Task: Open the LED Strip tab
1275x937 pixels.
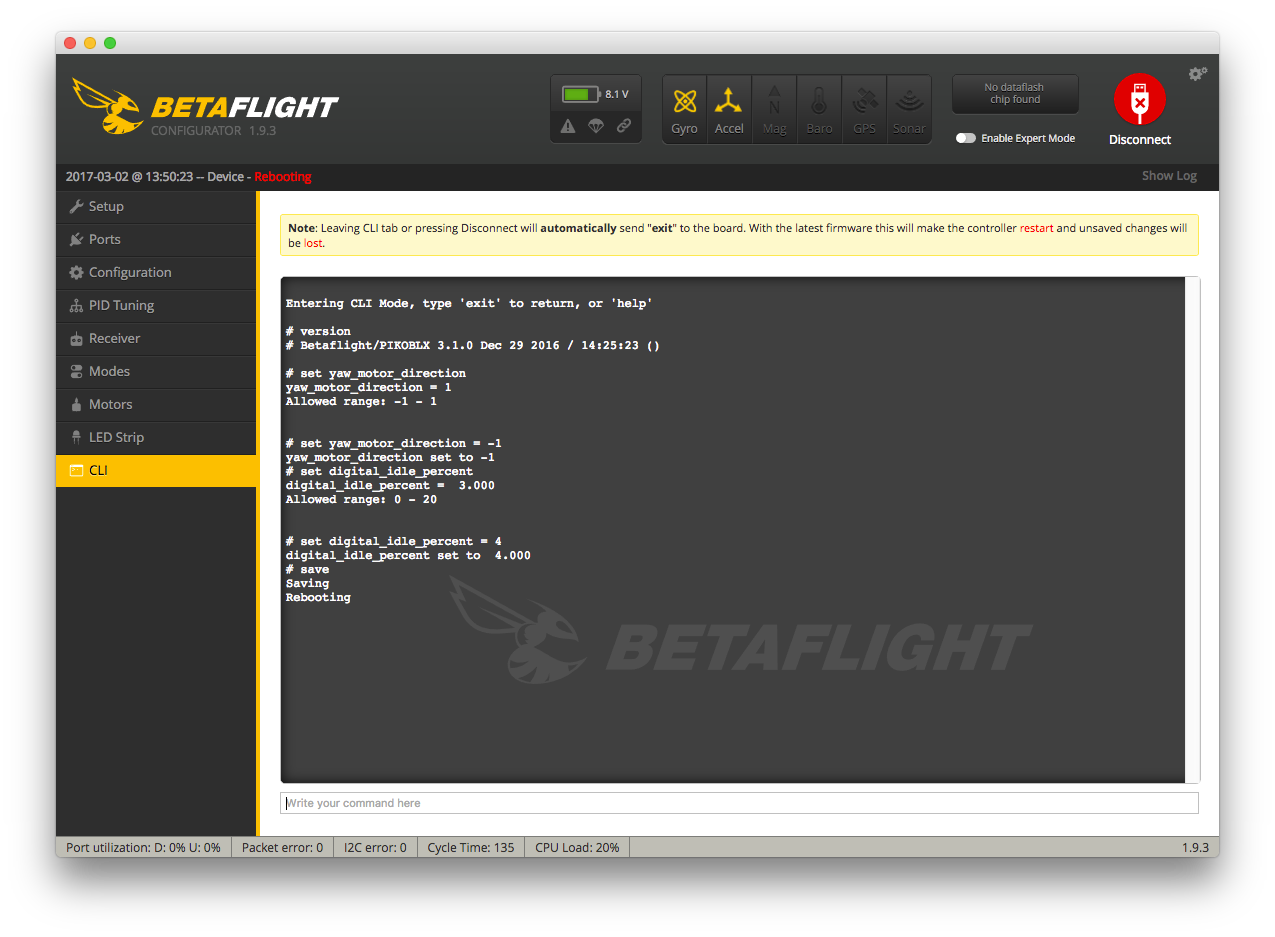Action: (x=156, y=438)
